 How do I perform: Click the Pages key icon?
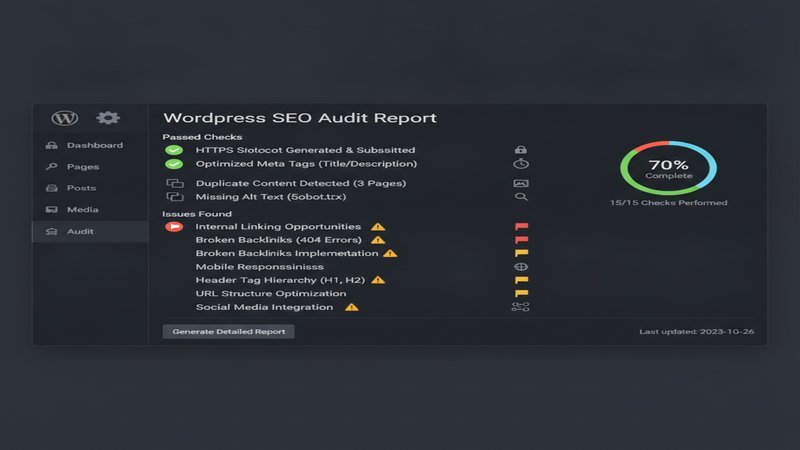[x=52, y=167]
